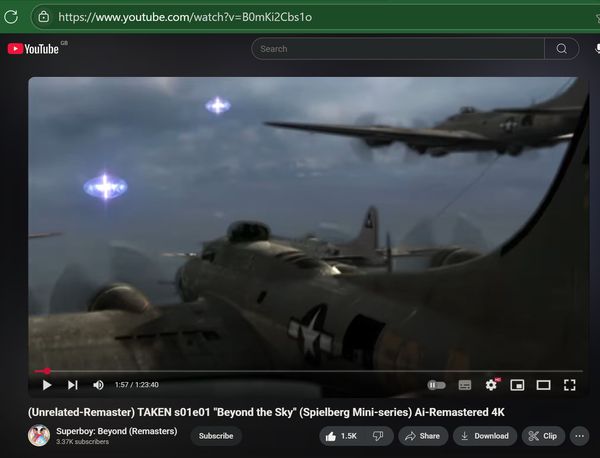The height and width of the screenshot is (458, 600).
Task: Dislike the video
Action: 378,436
